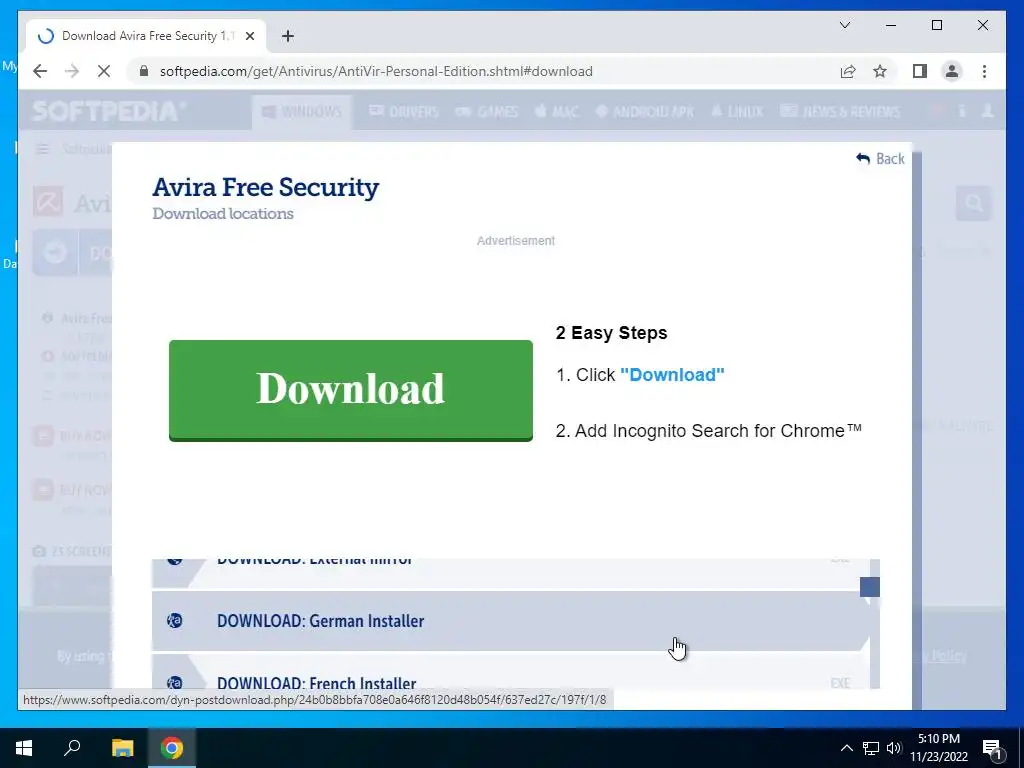The width and height of the screenshot is (1024, 768).
Task: Click Chrome icon in taskbar
Action: (172, 748)
